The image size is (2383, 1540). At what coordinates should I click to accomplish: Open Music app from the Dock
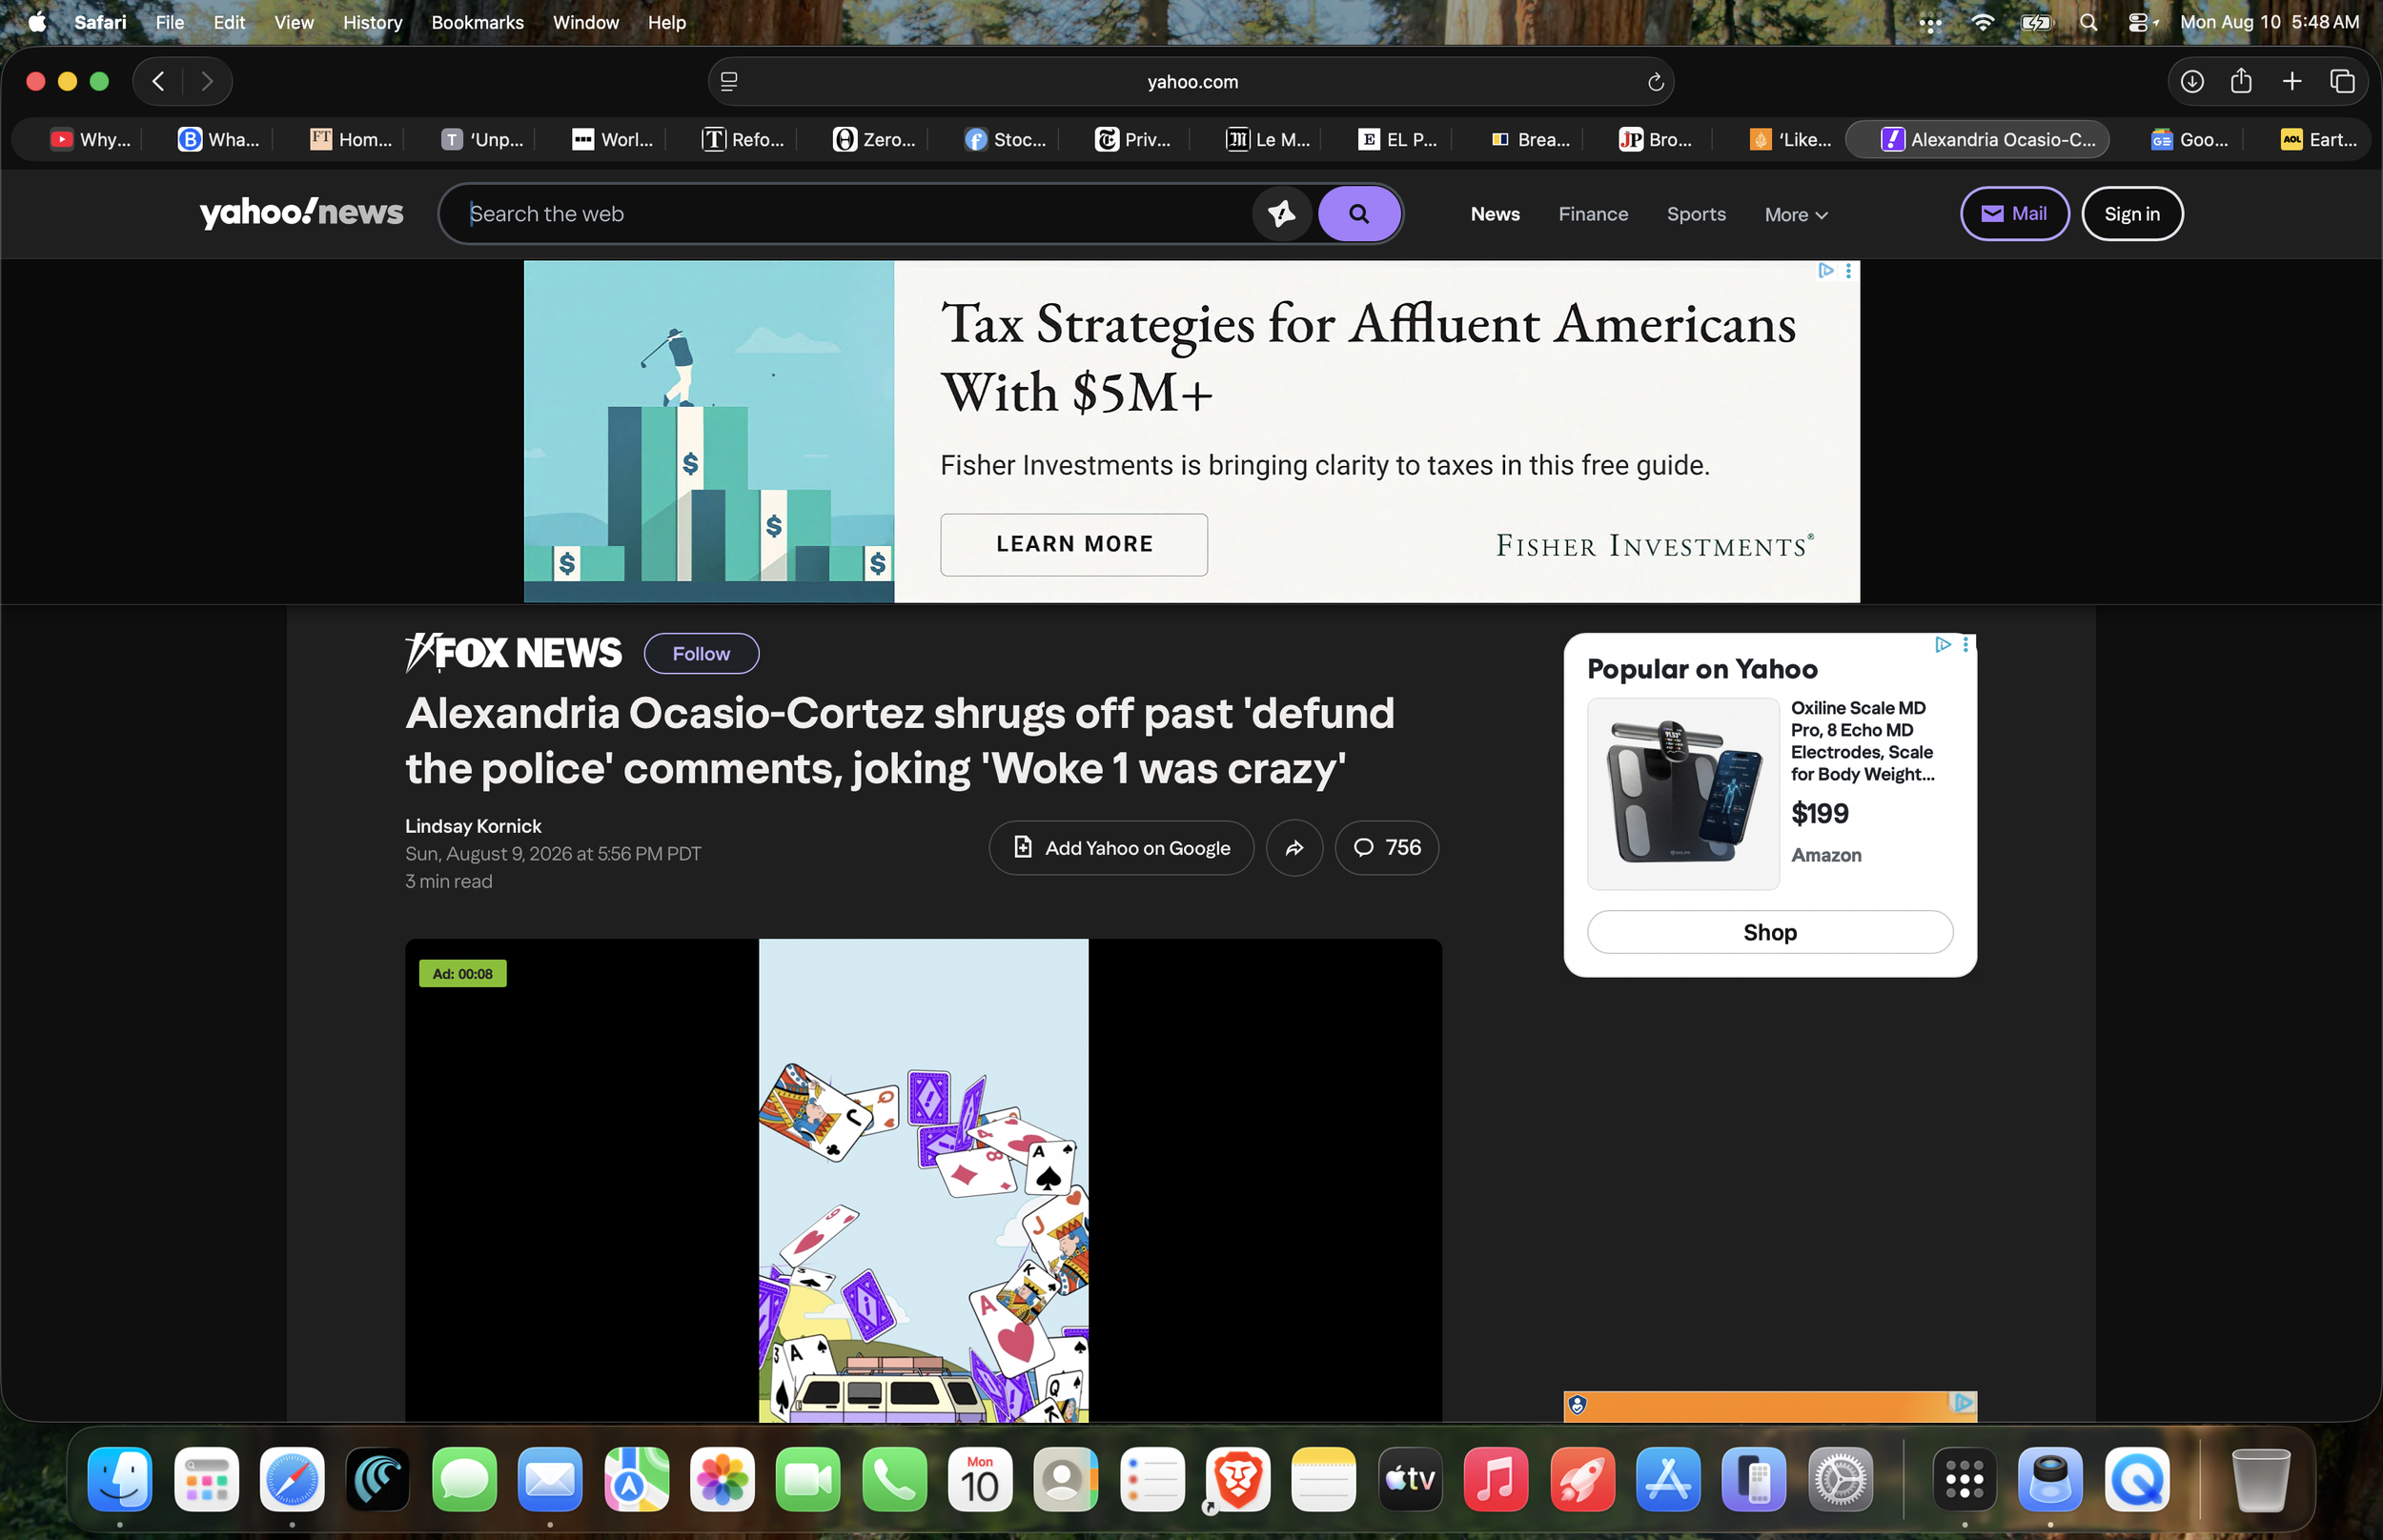(x=1496, y=1479)
